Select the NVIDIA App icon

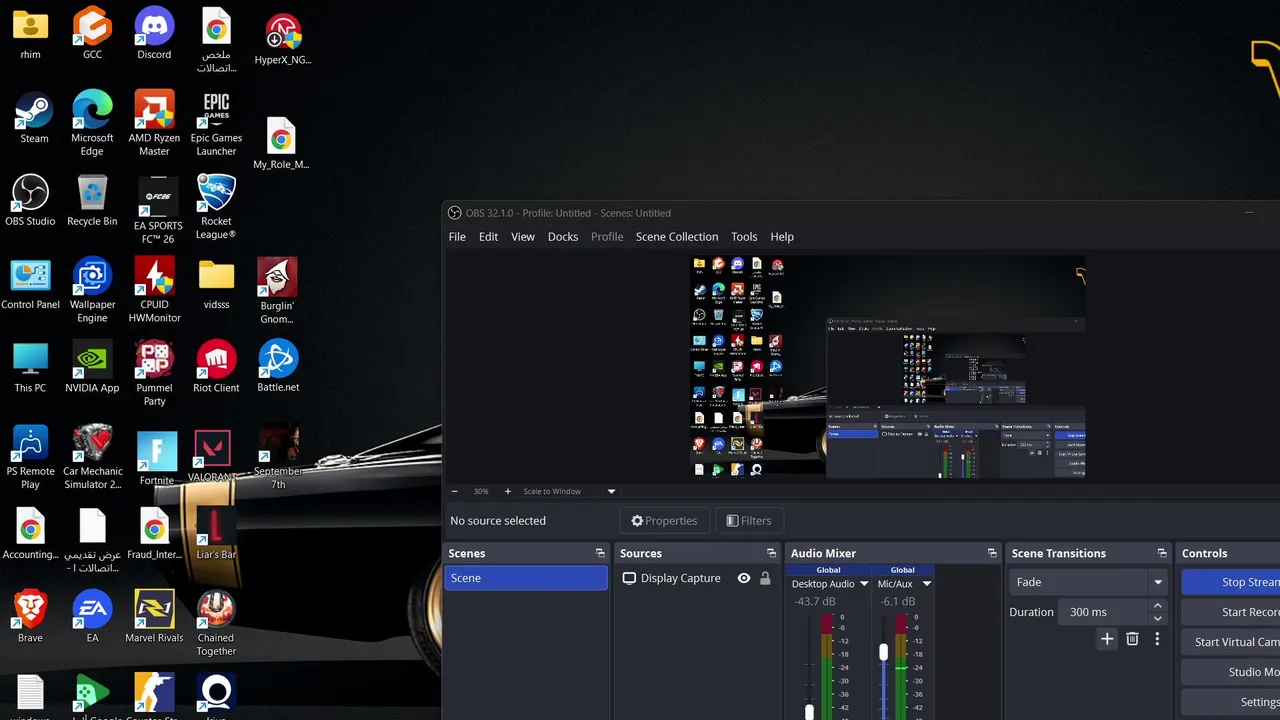(x=92, y=368)
